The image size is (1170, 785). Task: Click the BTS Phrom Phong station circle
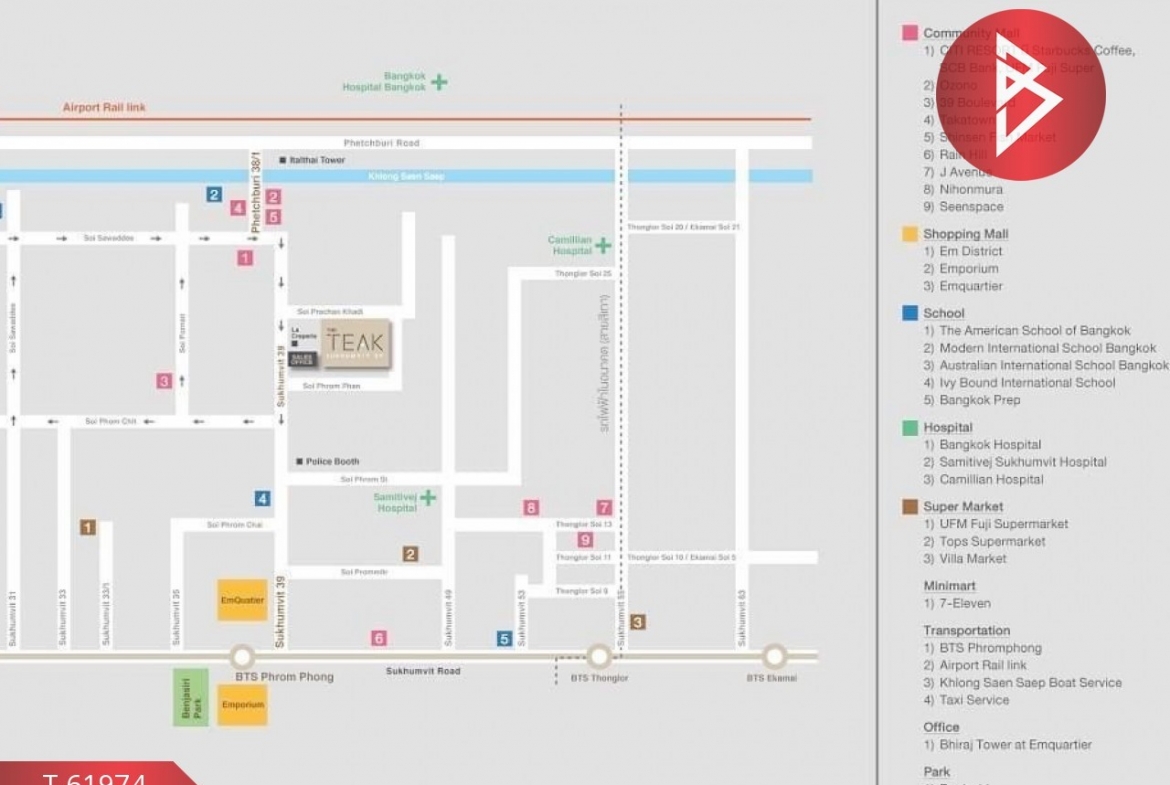point(242,657)
